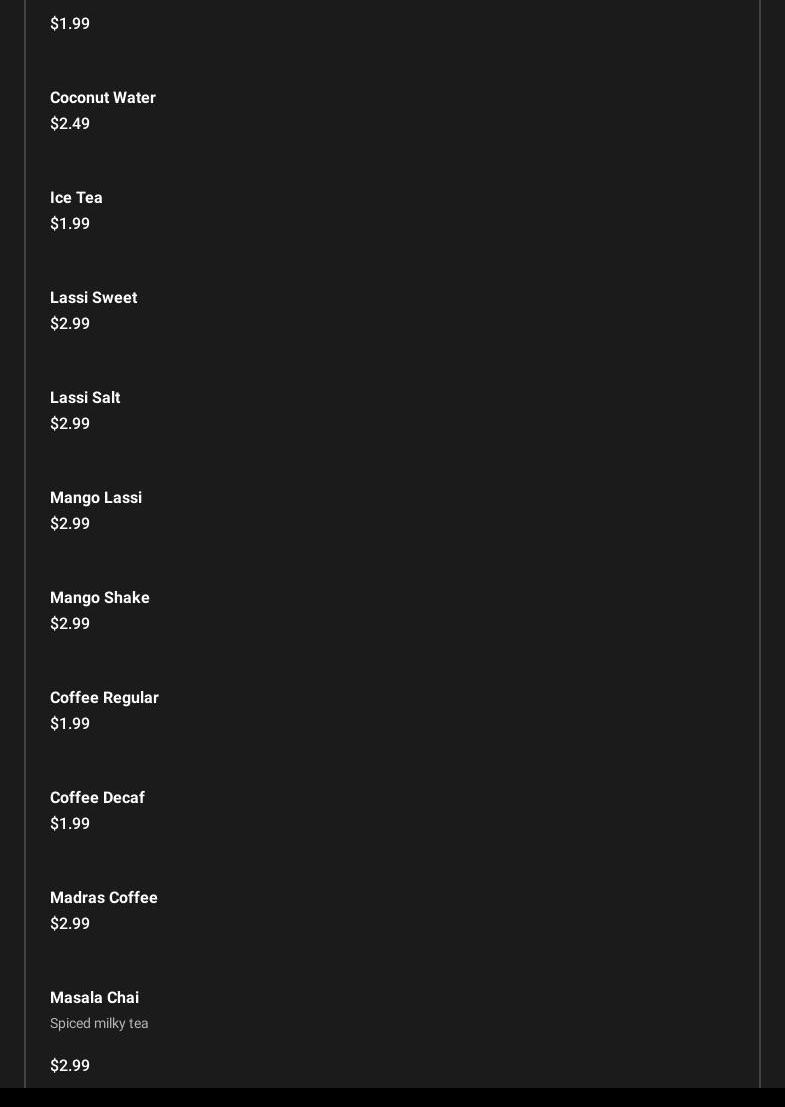Pick the Mango Shake drink
The width and height of the screenshot is (785, 1107).
100,598
